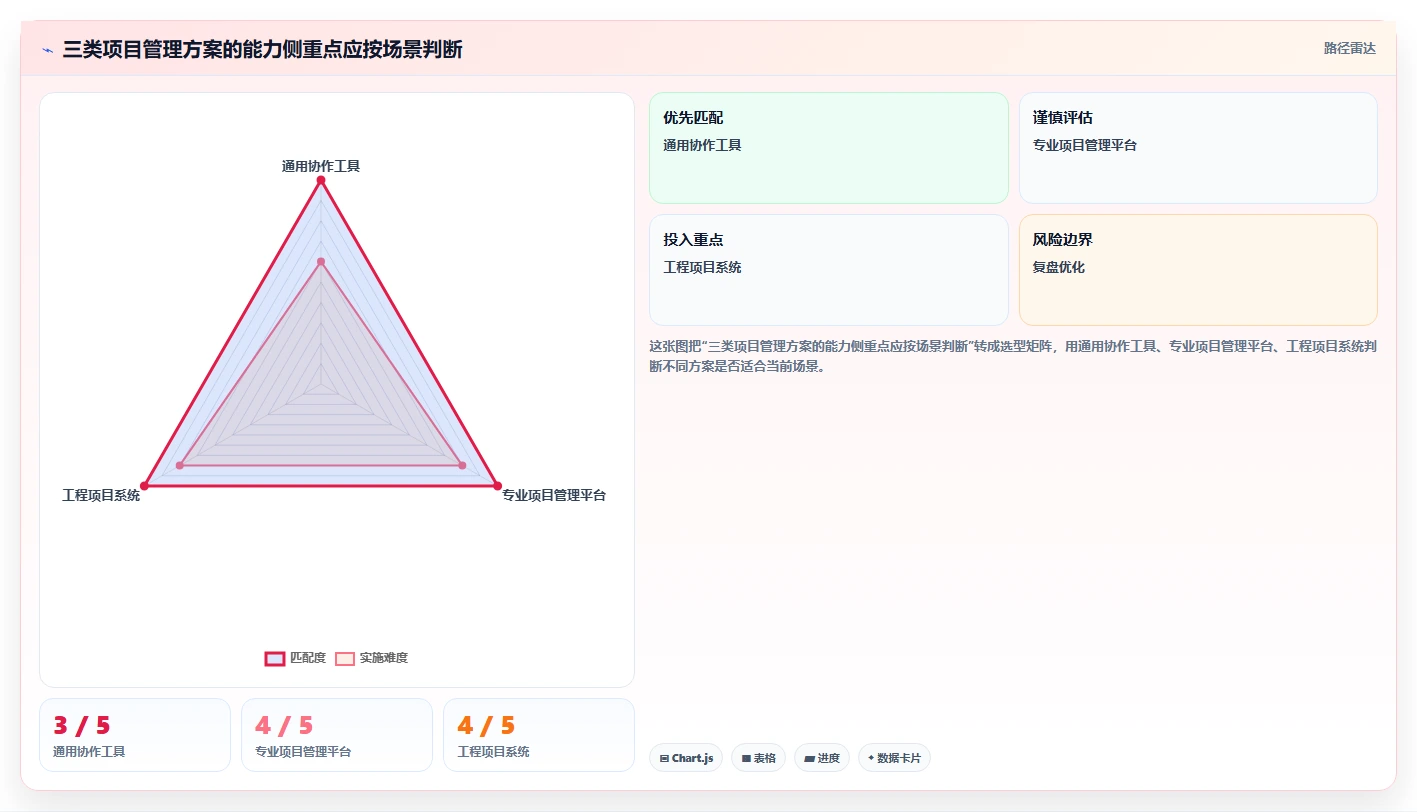Click 专业项目管理平台 text in 谨慎评估 card
The width and height of the screenshot is (1417, 812).
point(1085,145)
